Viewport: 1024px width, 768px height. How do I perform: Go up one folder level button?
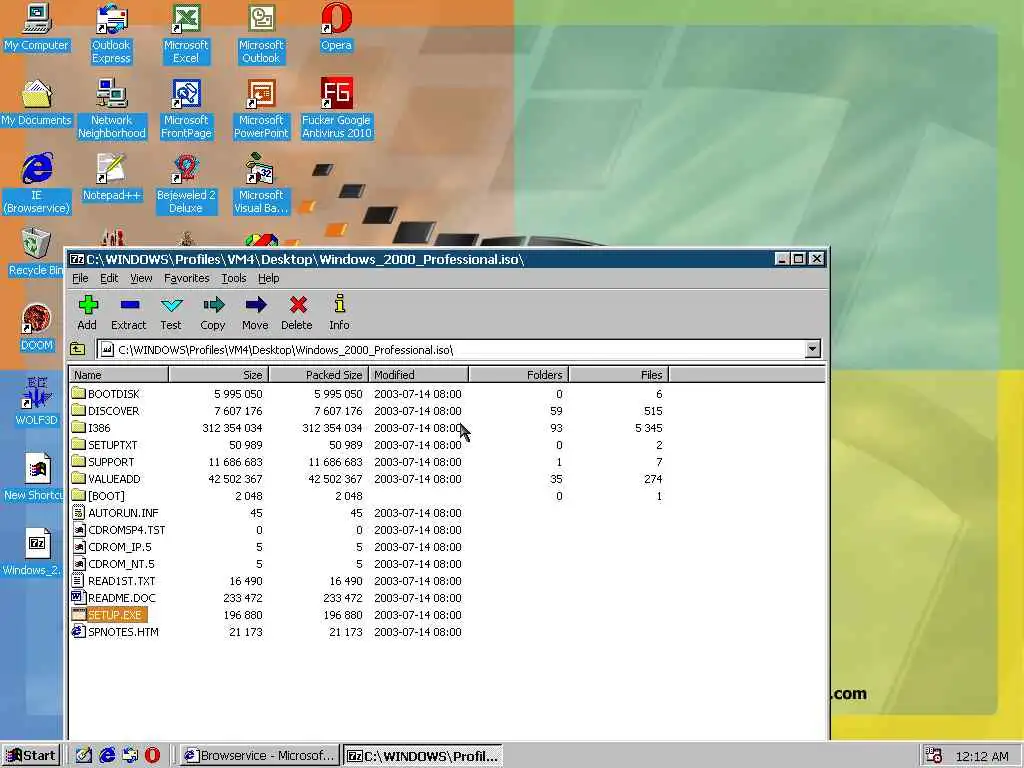78,349
